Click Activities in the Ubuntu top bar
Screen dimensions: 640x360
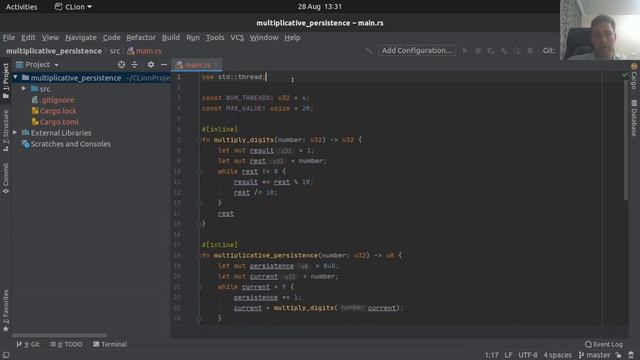point(21,7)
